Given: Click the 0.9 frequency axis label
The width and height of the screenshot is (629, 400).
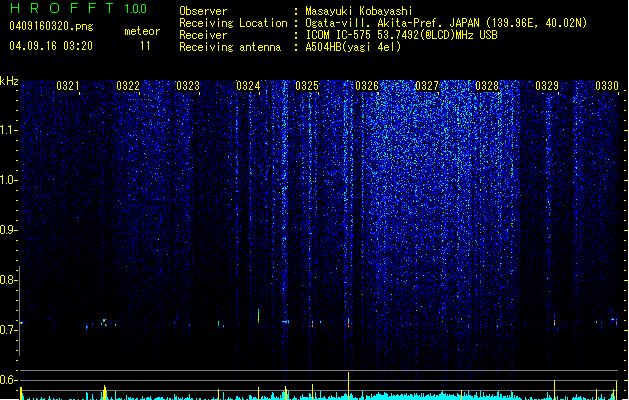Looking at the screenshot, I should pyautogui.click(x=8, y=230).
